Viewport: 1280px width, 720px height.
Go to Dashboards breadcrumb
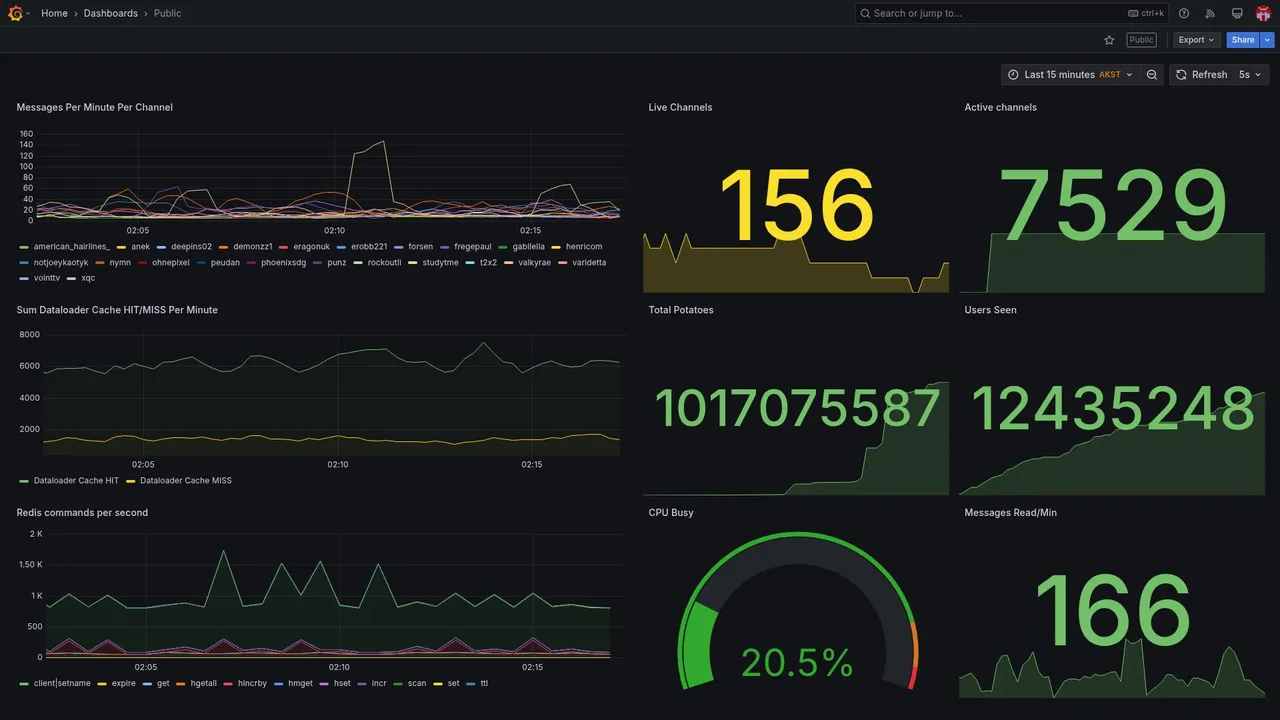[111, 13]
